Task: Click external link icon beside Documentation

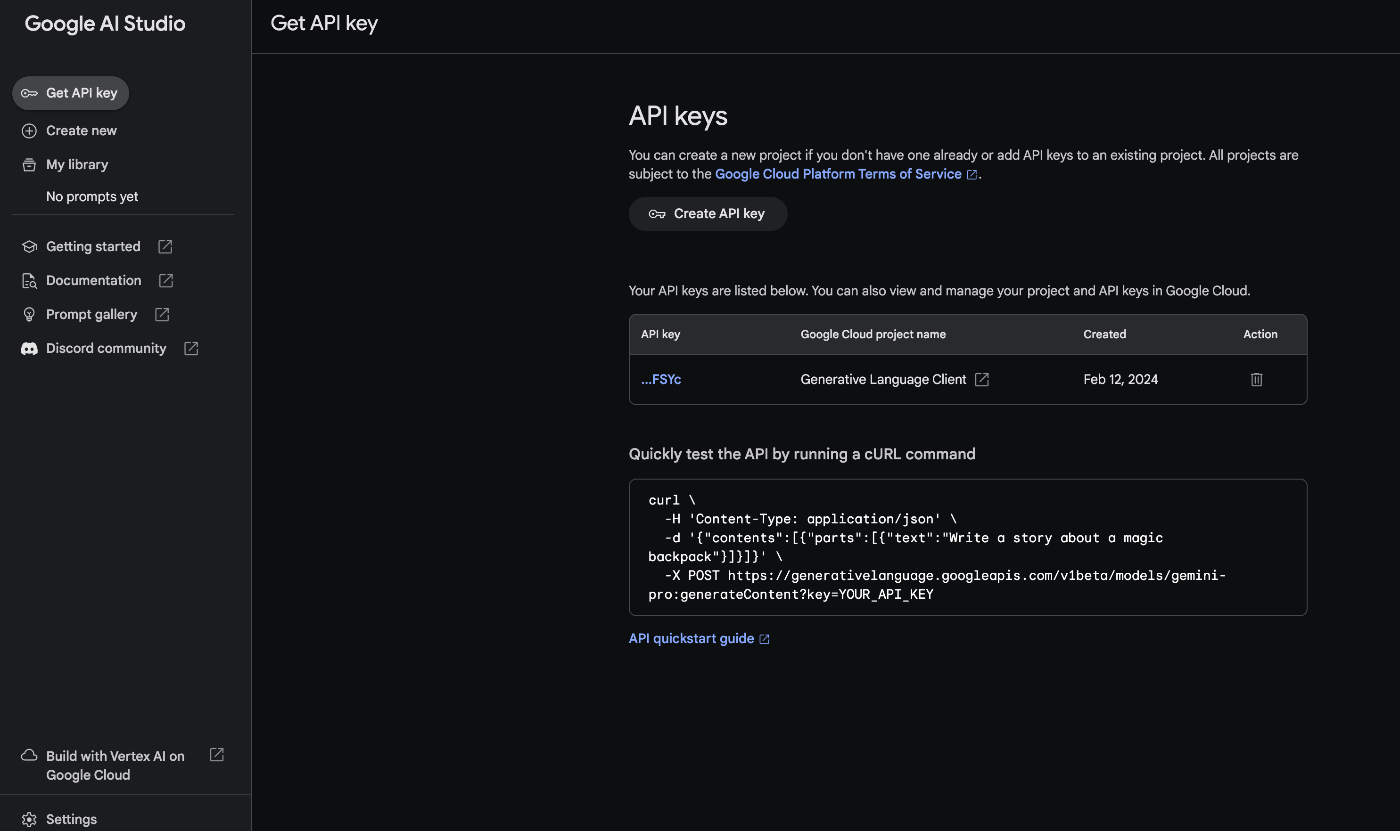Action: tap(166, 281)
